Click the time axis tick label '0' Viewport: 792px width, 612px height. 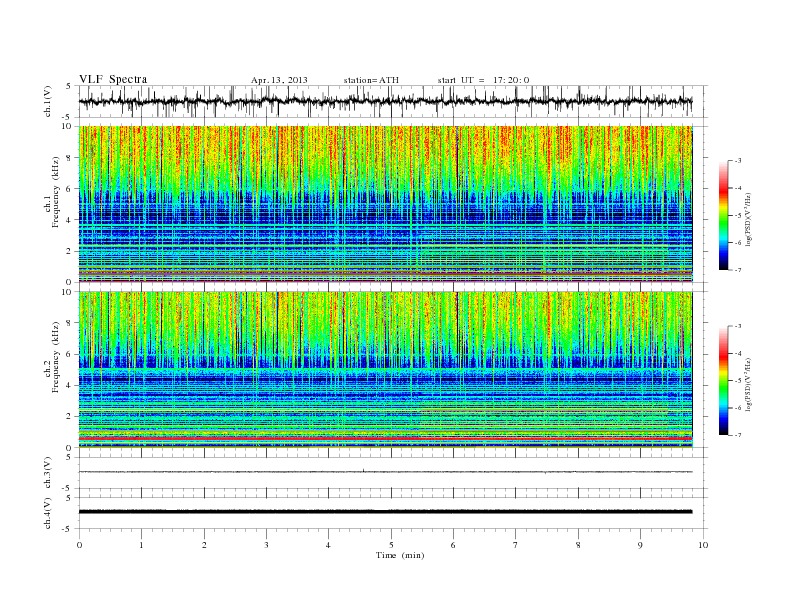[79, 545]
